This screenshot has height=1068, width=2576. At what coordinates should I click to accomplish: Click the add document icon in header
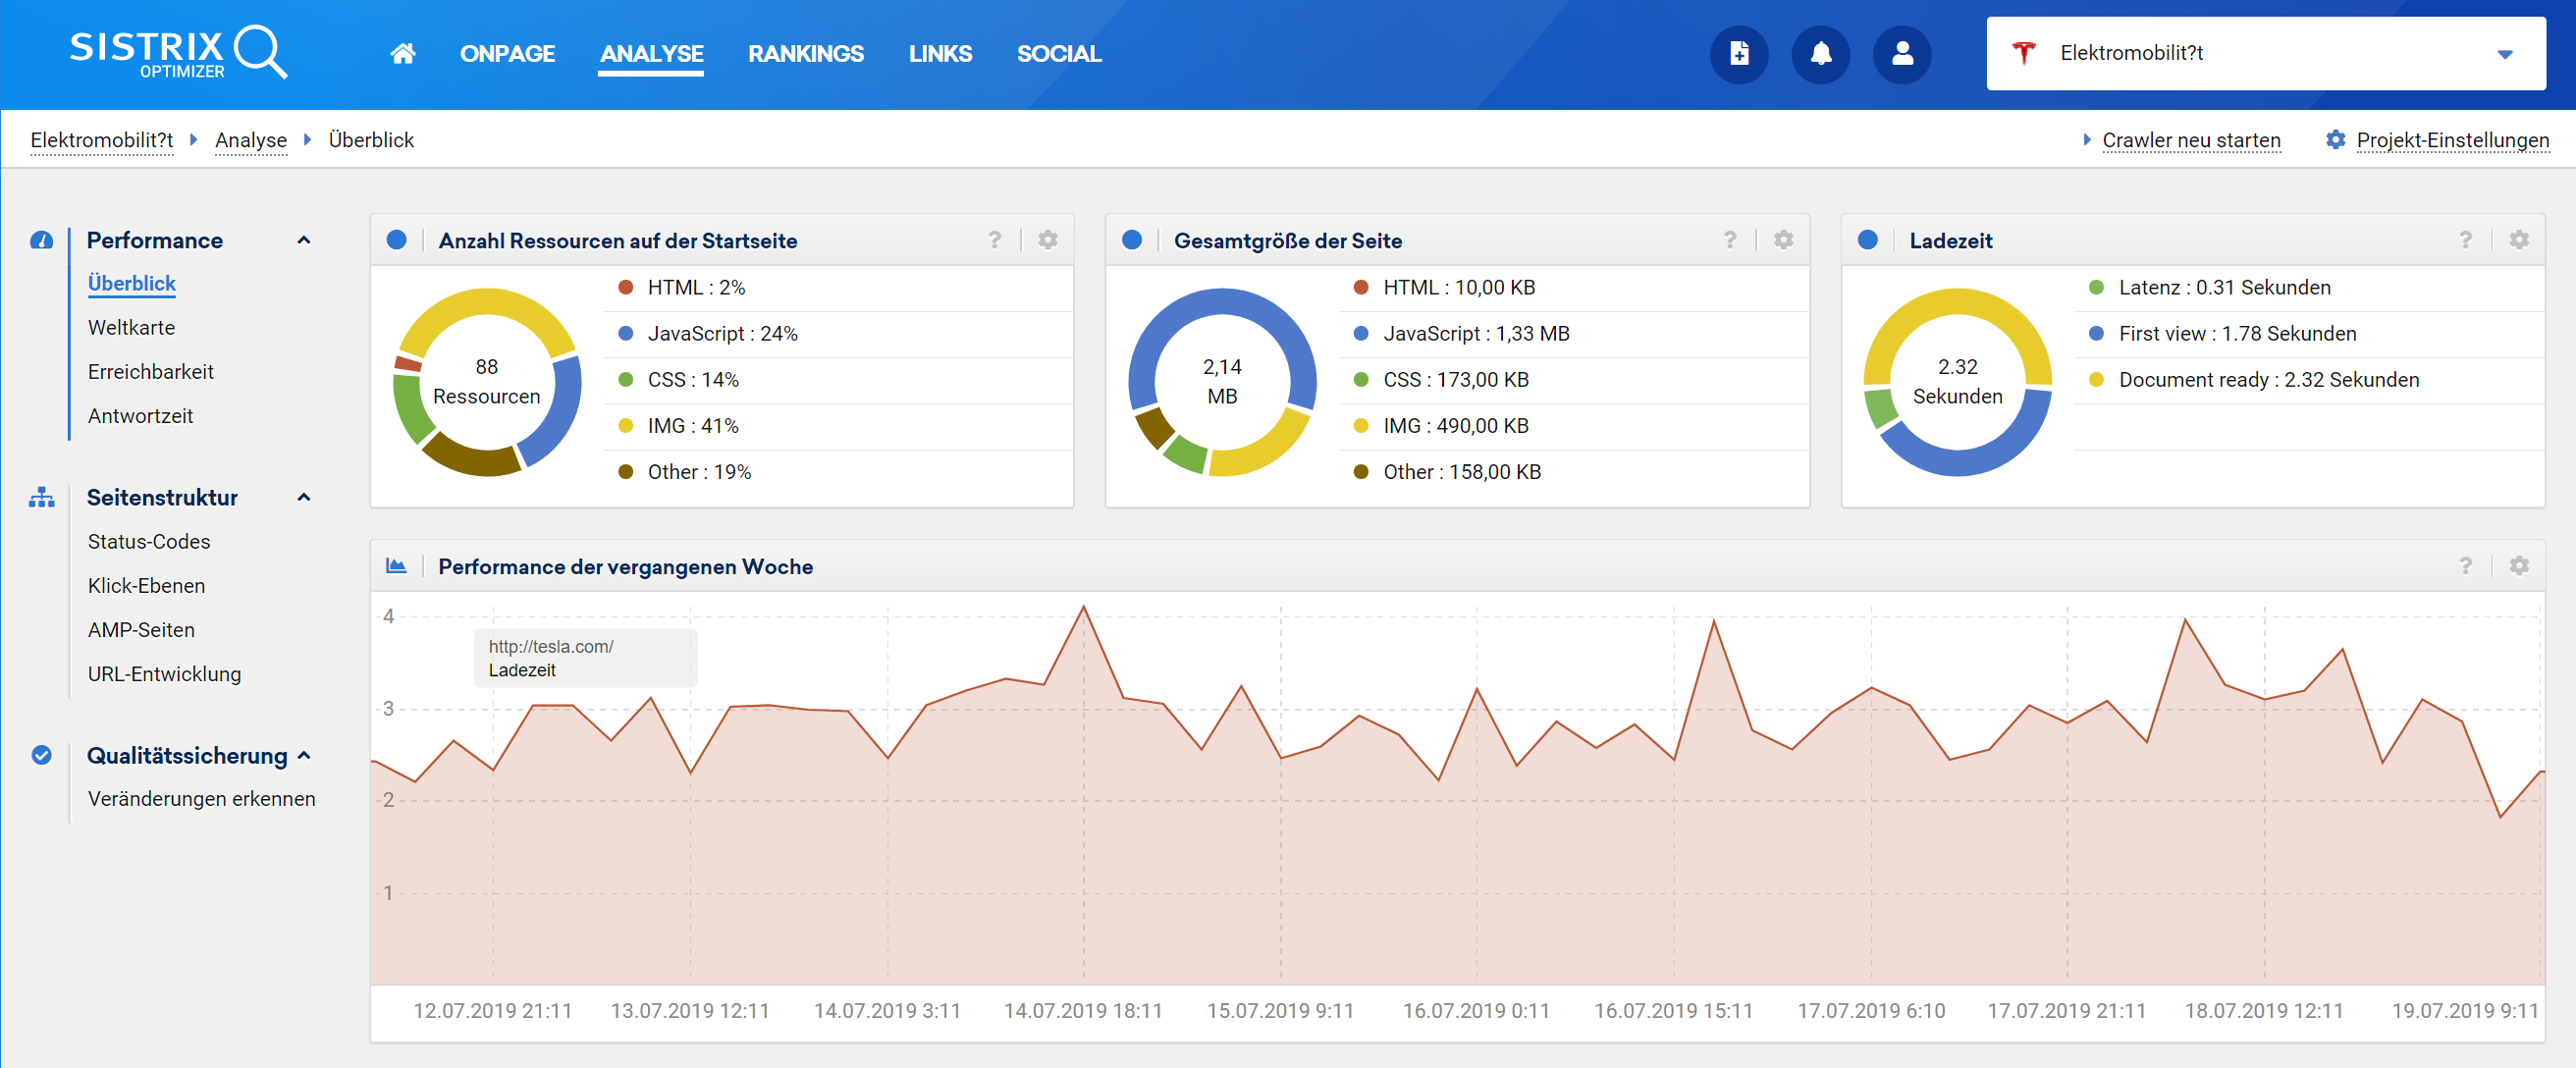click(x=1739, y=54)
